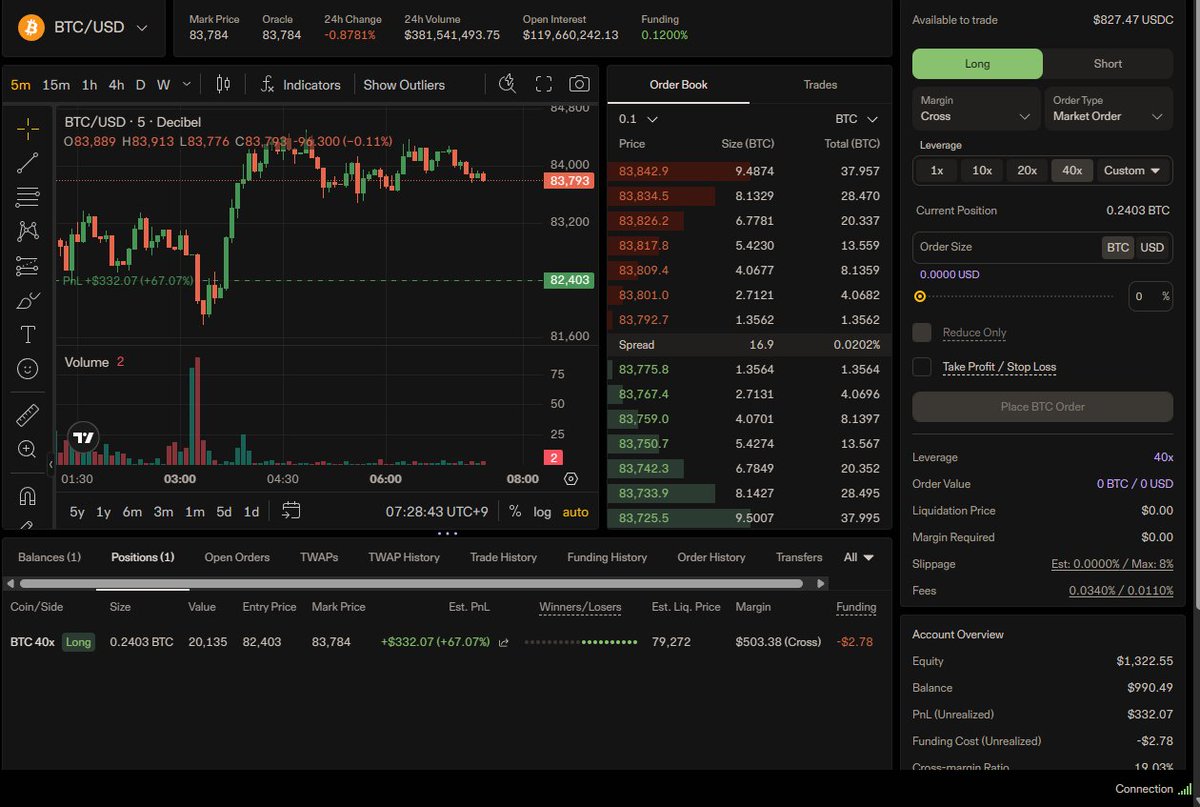
Task: Expand more timeframes chevron after W
Action: 189,85
